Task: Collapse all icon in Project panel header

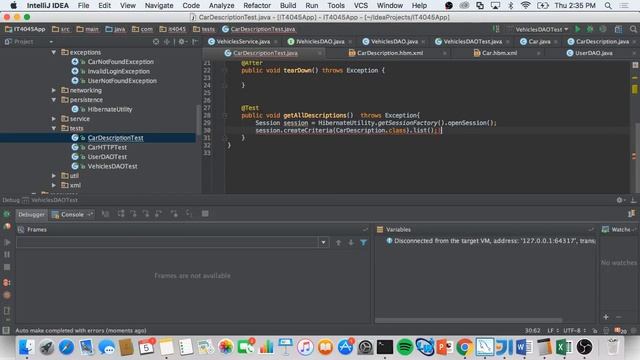Action: coord(167,42)
